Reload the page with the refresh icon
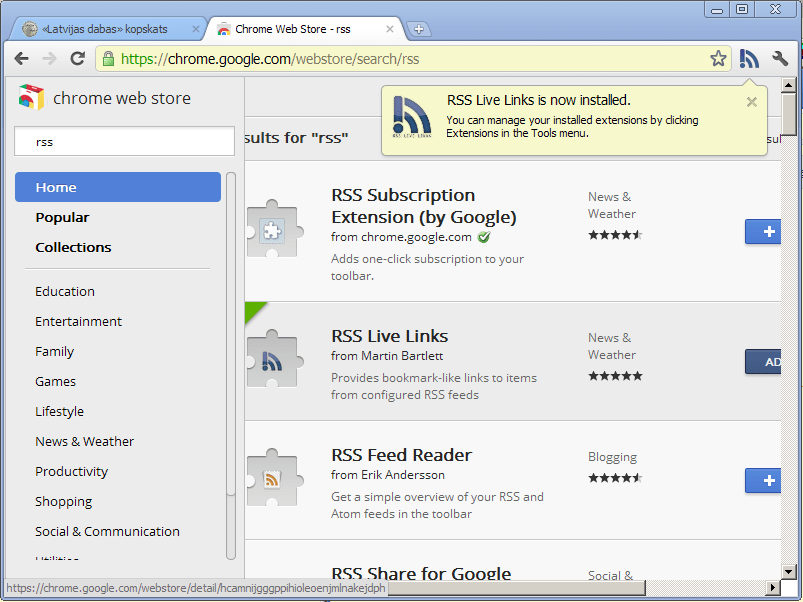This screenshot has height=602, width=803. tap(77, 58)
